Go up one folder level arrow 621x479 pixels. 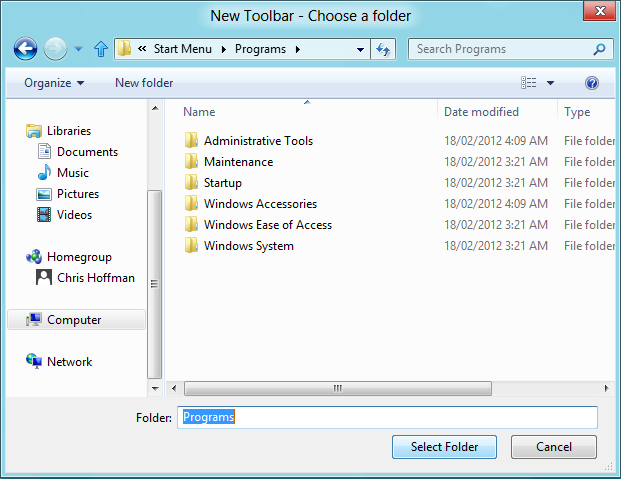click(101, 49)
